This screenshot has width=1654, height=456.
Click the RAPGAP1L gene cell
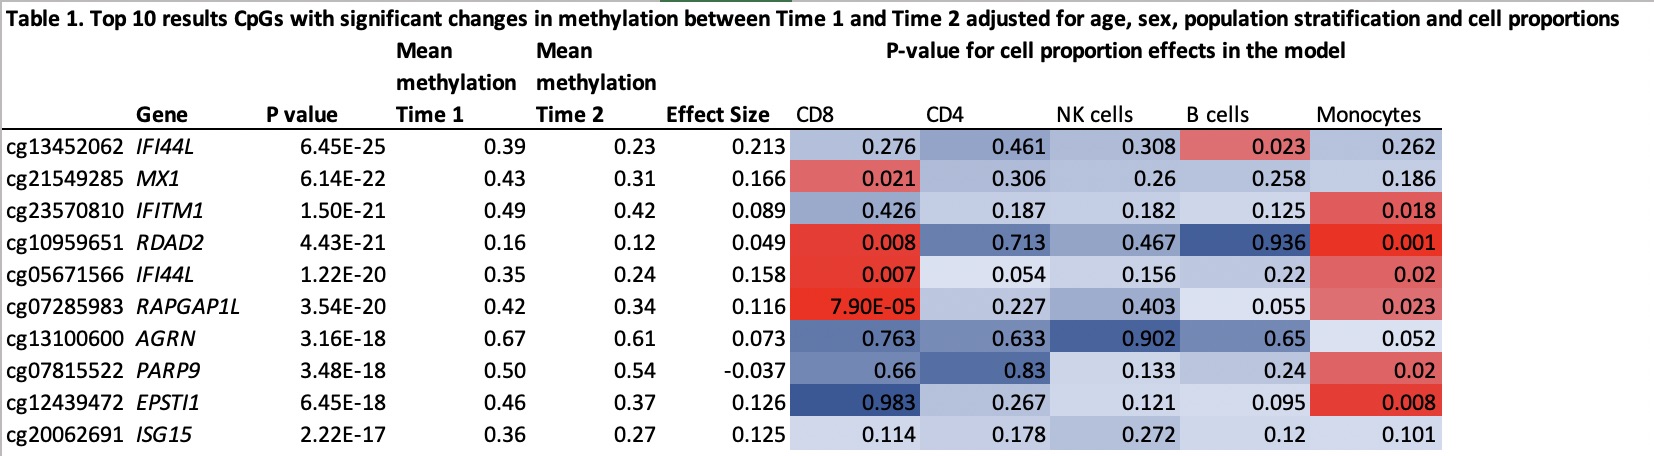coord(188,307)
